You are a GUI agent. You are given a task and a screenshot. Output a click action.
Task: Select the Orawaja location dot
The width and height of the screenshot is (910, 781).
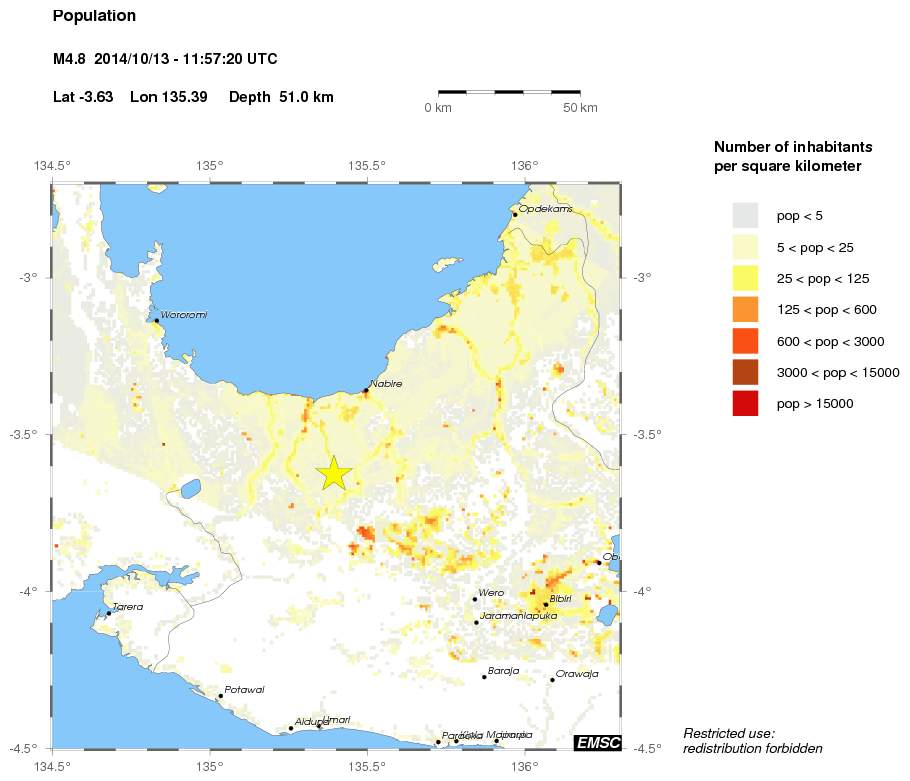coord(552,680)
